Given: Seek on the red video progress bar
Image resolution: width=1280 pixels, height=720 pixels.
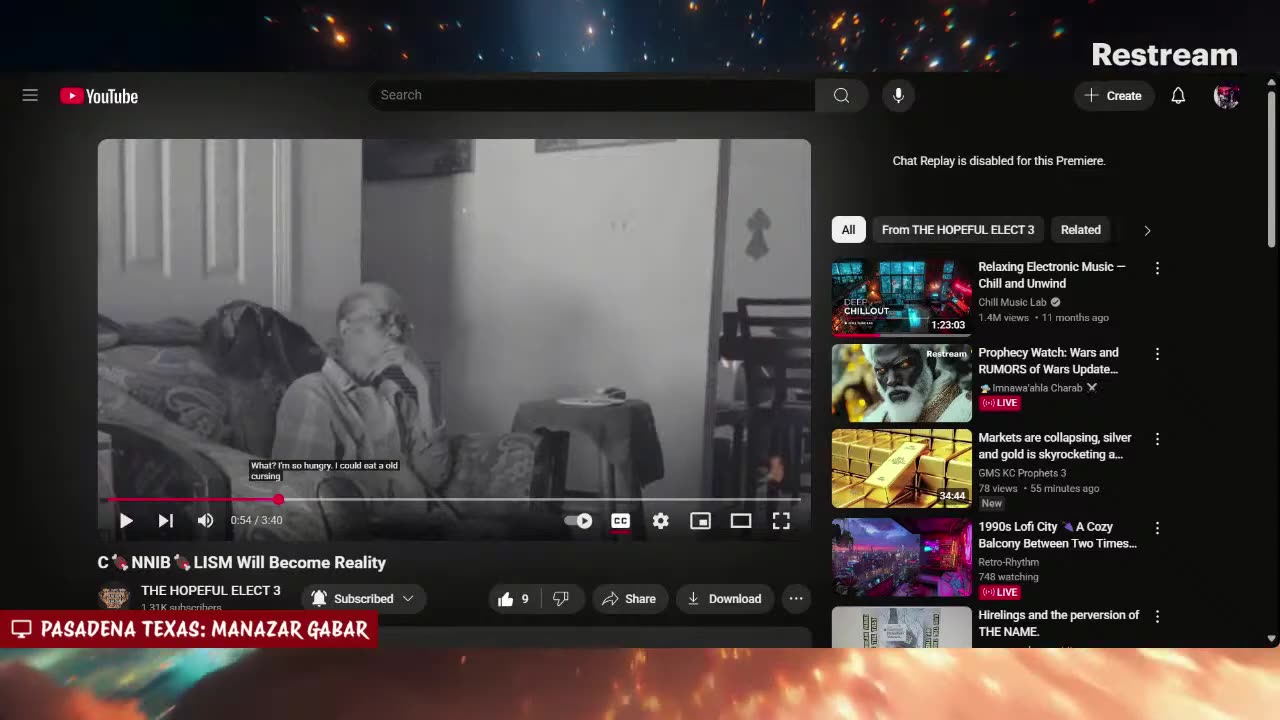Looking at the screenshot, I should 454,499.
